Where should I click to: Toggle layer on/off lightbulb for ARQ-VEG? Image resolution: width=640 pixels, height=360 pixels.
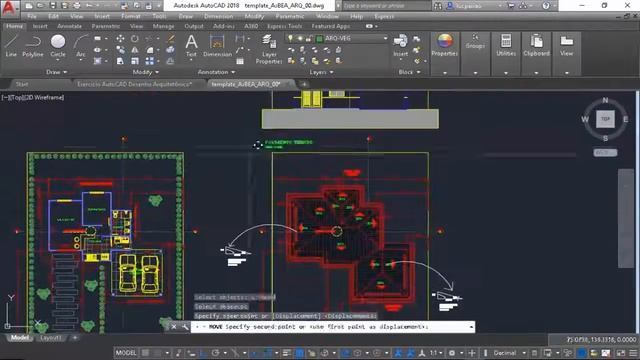point(290,38)
